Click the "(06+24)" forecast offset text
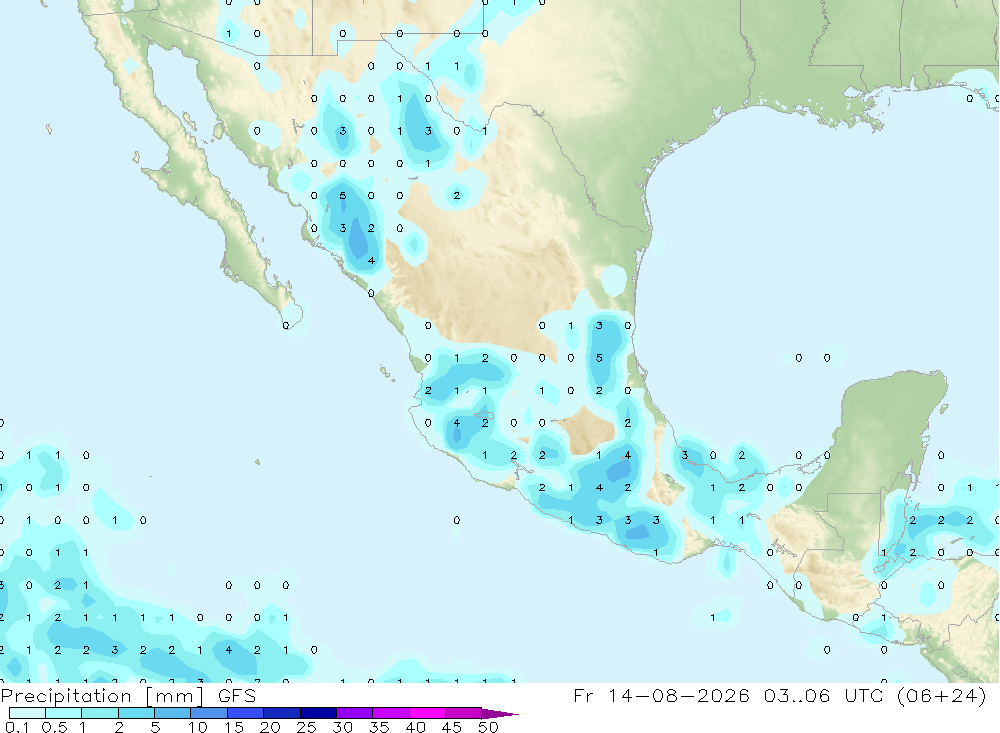This screenshot has width=1000, height=733. (x=941, y=695)
